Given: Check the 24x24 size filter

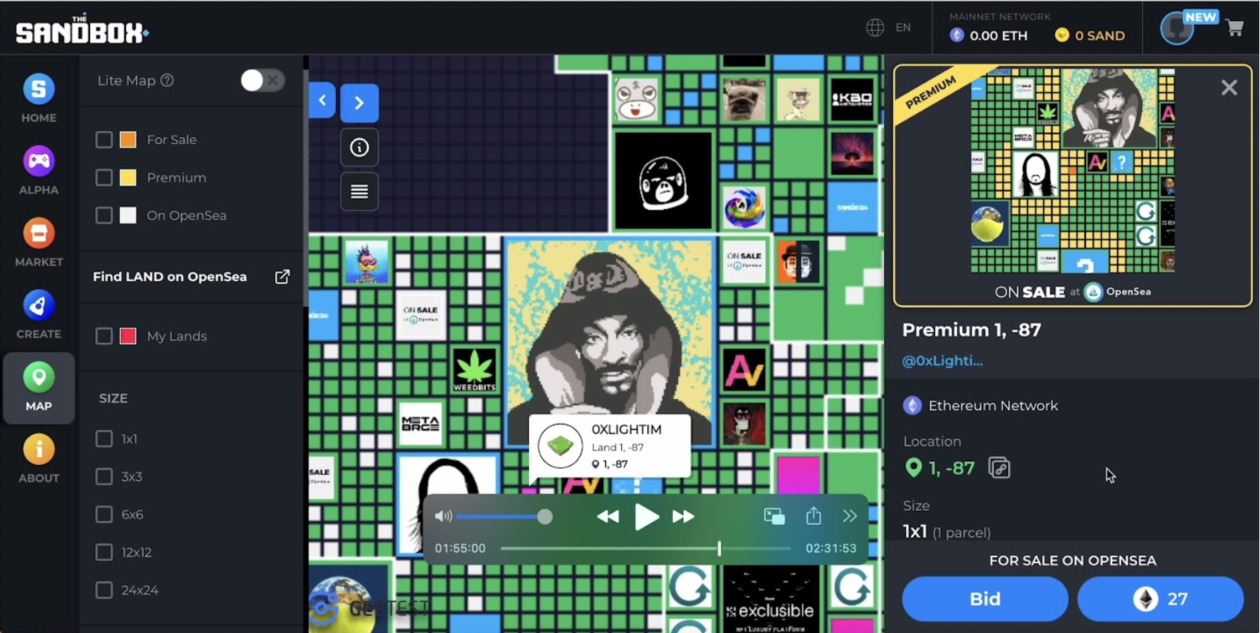Looking at the screenshot, I should (104, 590).
